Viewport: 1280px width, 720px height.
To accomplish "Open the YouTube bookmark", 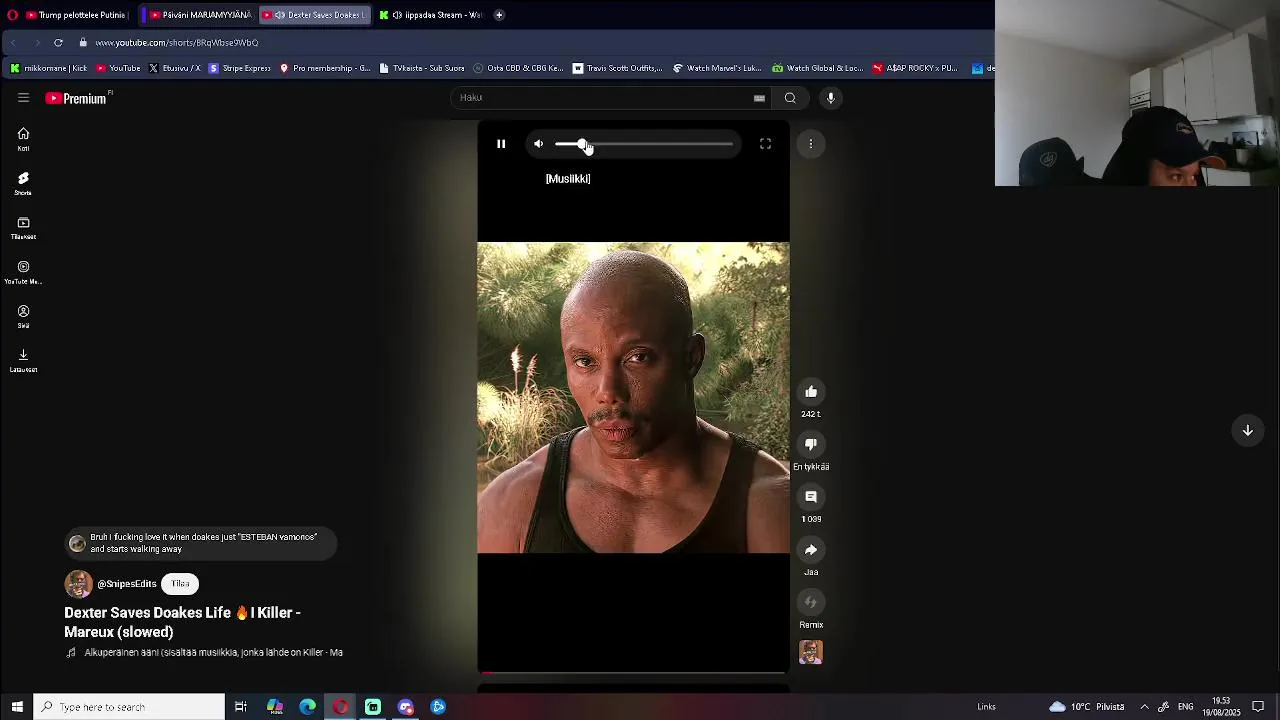I will [118, 68].
